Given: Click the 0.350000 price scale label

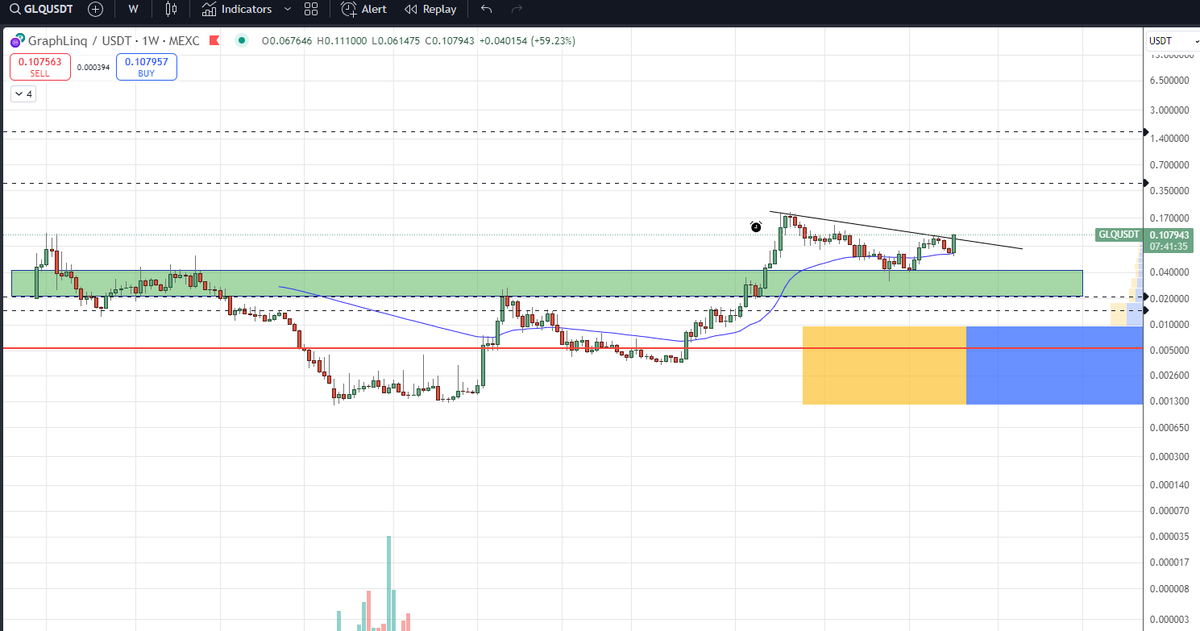Looking at the screenshot, I should click(1170, 190).
